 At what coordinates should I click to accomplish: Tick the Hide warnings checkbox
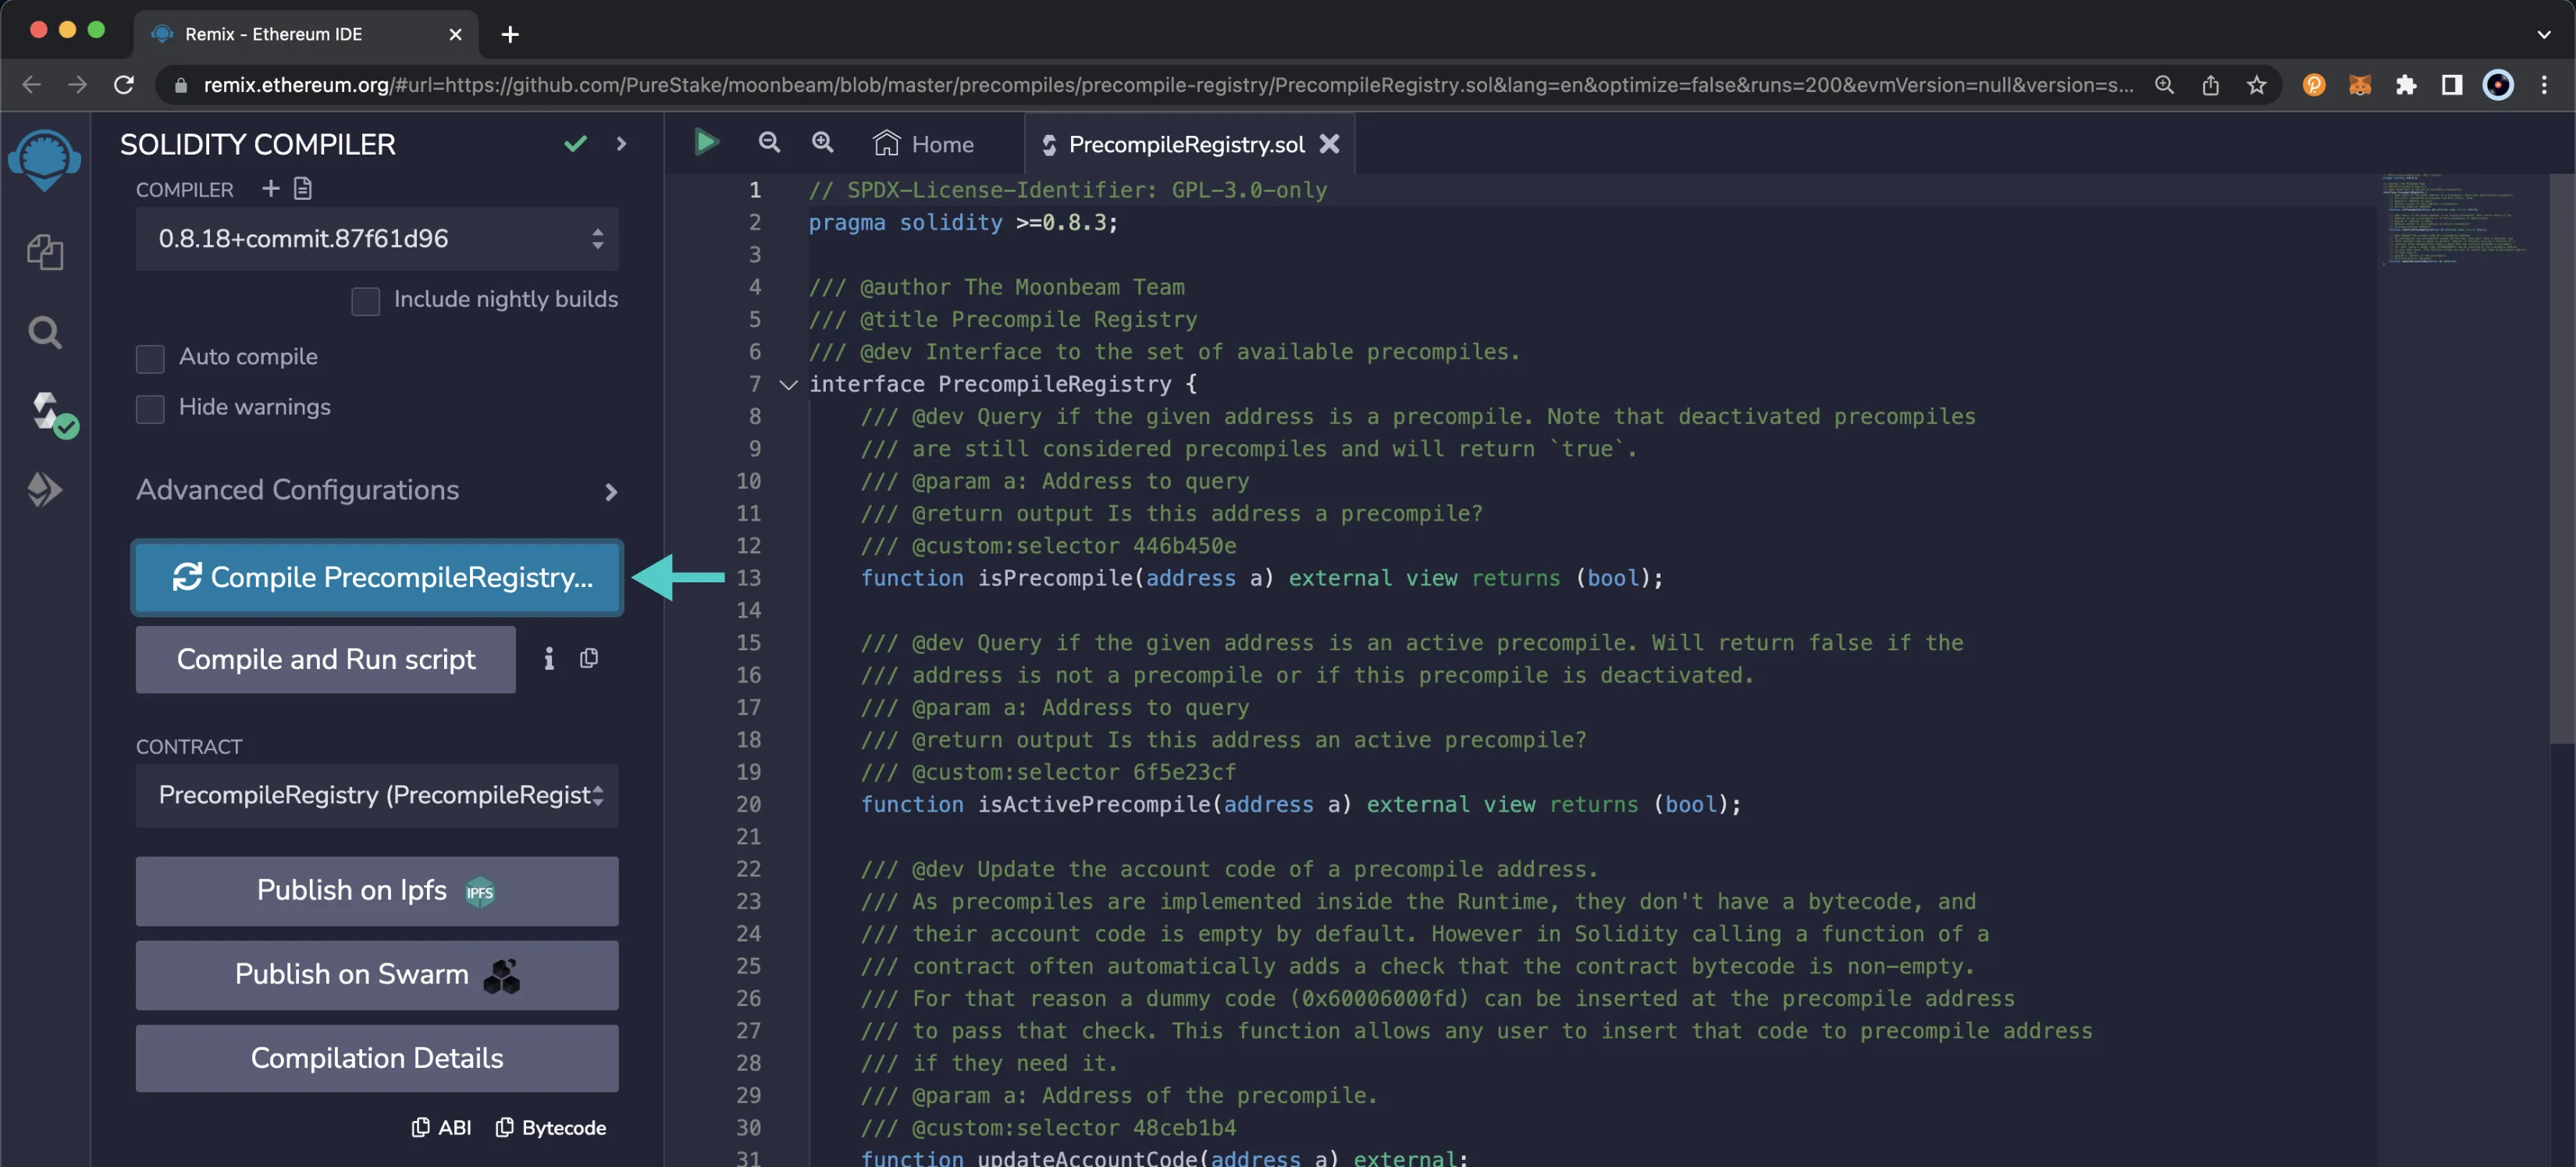click(150, 408)
